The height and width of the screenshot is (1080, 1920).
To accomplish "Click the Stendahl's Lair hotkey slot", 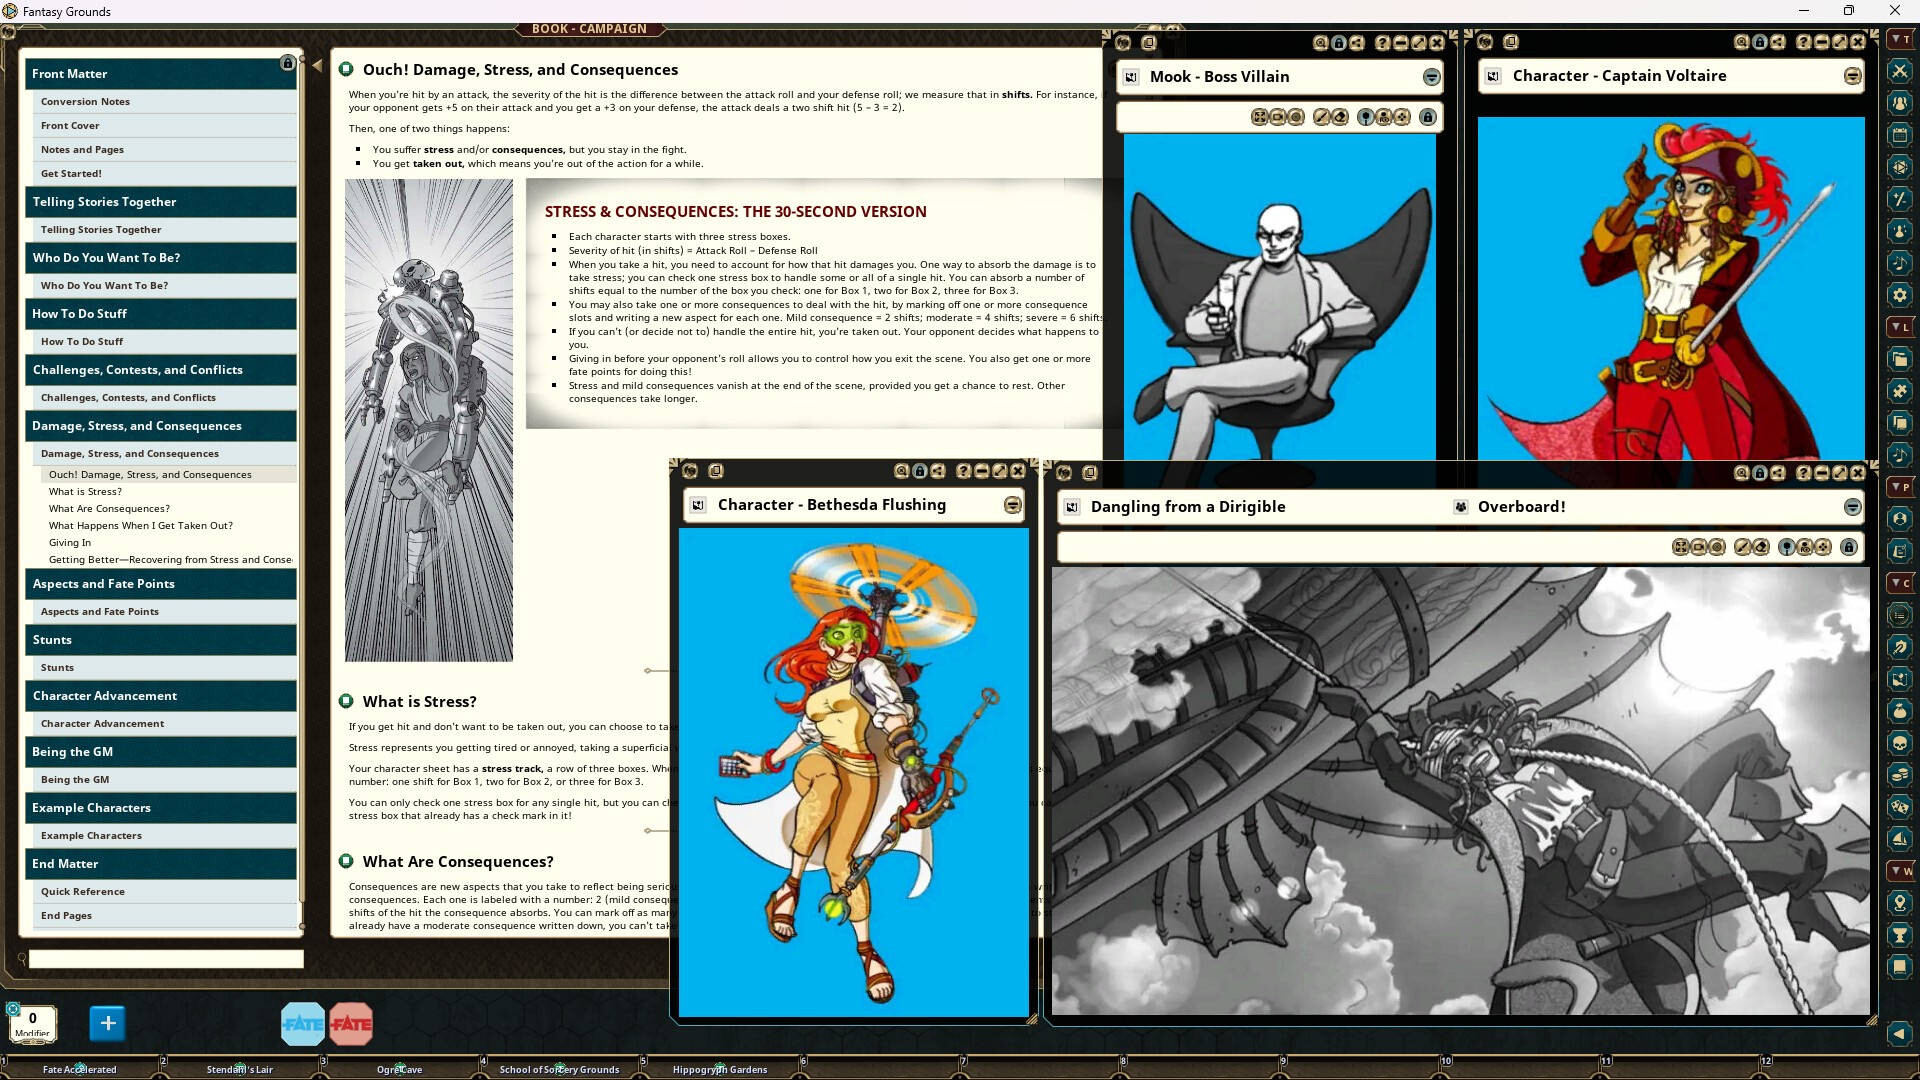I will (239, 1069).
